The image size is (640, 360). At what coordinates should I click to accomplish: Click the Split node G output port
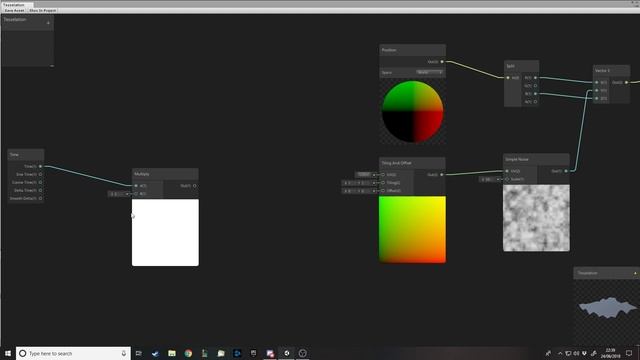536,86
